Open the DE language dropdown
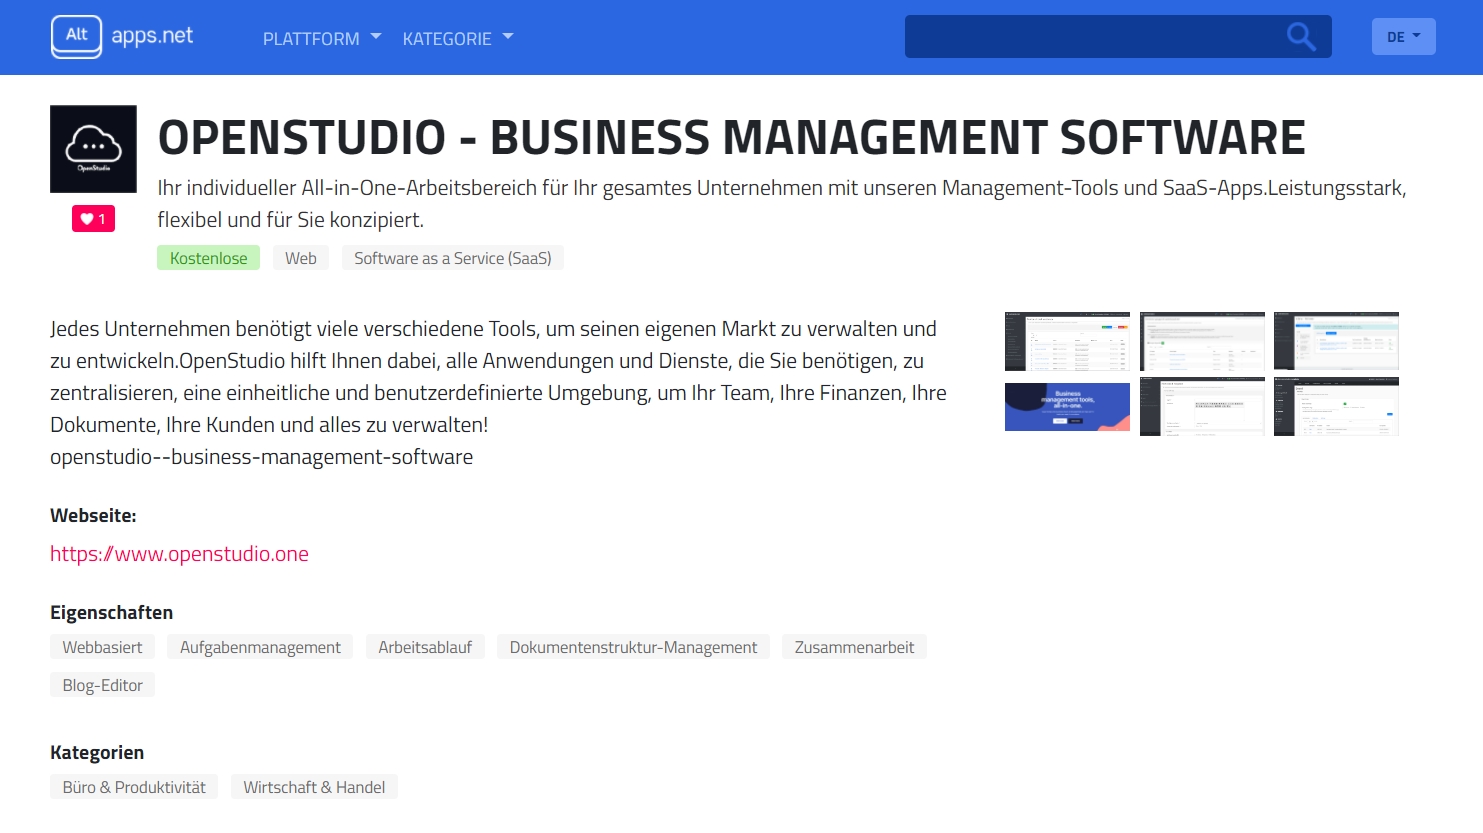The image size is (1483, 833). click(x=1403, y=37)
